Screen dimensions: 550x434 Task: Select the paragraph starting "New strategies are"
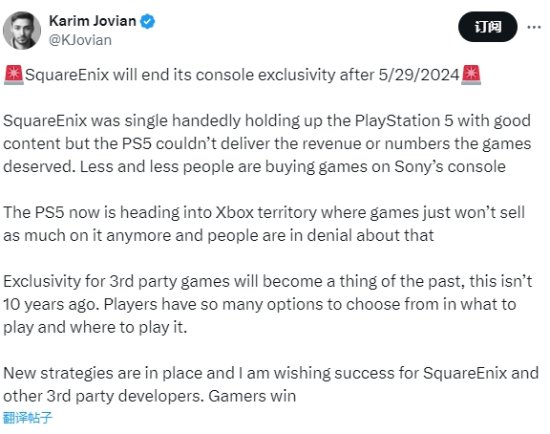(271, 385)
